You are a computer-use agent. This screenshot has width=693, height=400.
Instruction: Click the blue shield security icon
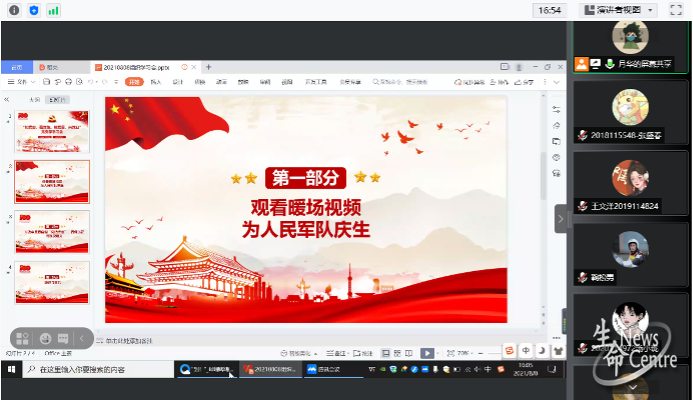pos(33,10)
